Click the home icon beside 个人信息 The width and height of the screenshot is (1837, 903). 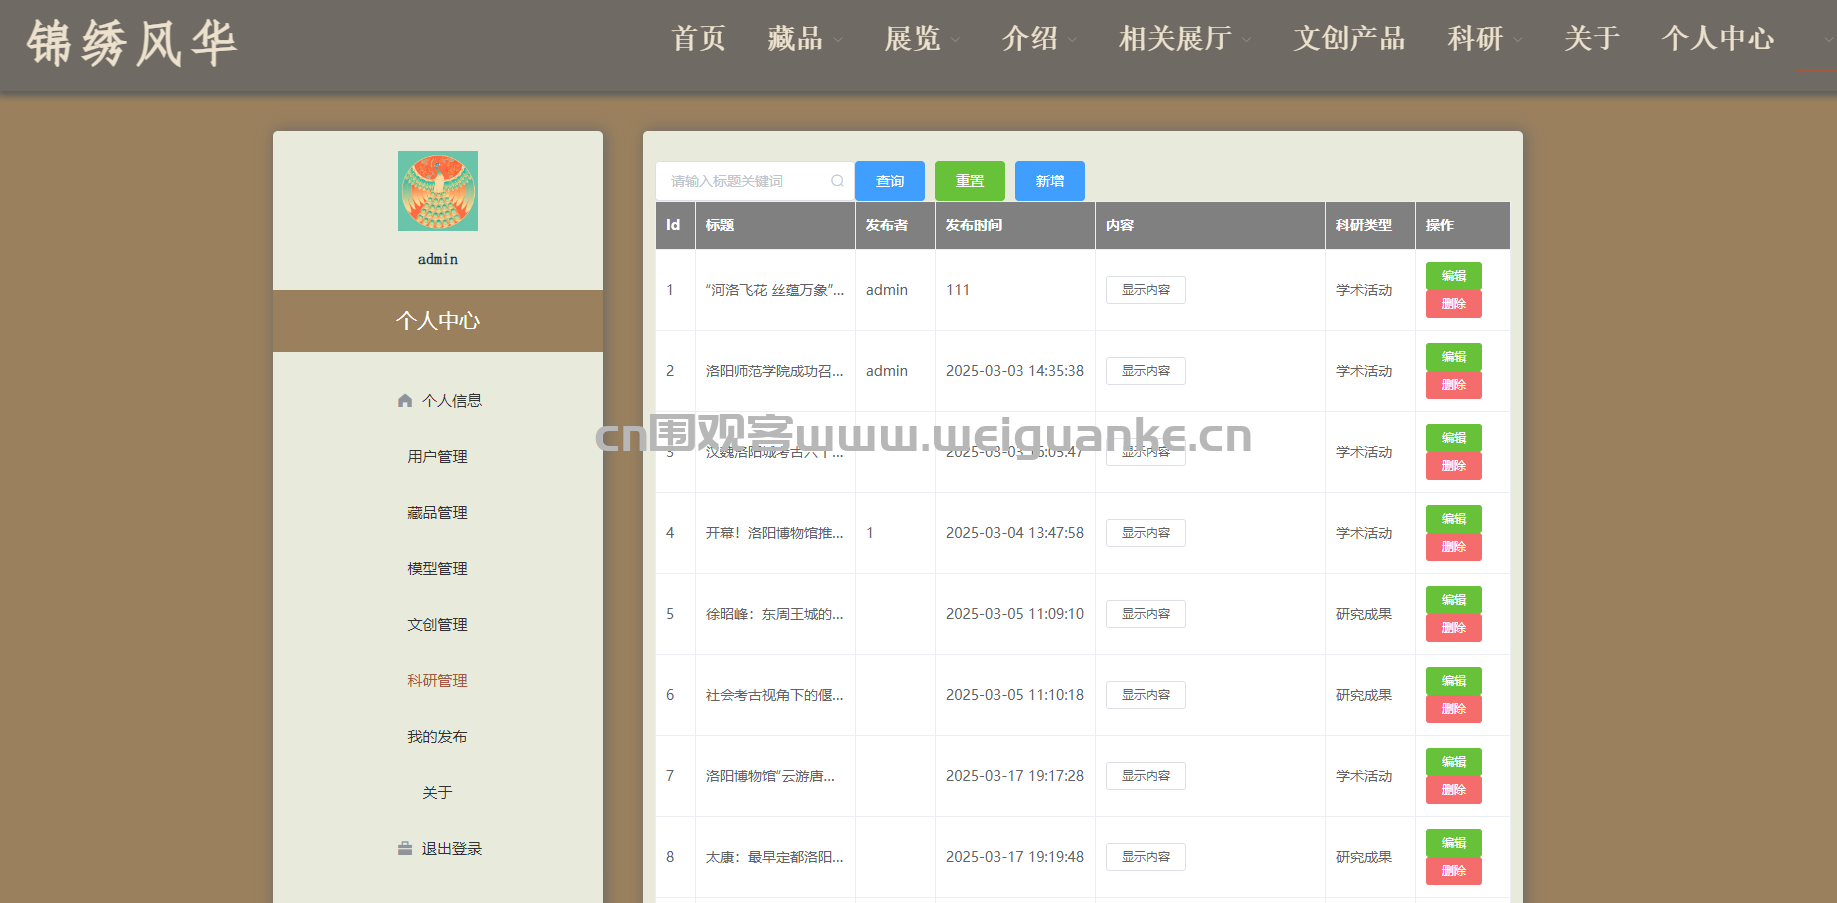(405, 401)
